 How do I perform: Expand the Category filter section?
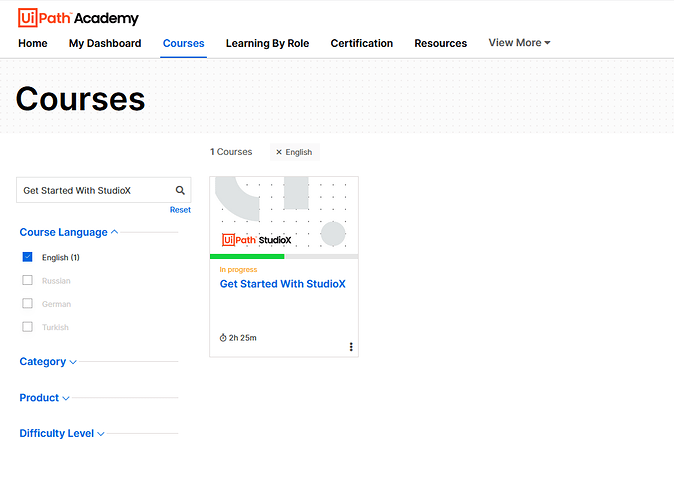pyautogui.click(x=48, y=361)
